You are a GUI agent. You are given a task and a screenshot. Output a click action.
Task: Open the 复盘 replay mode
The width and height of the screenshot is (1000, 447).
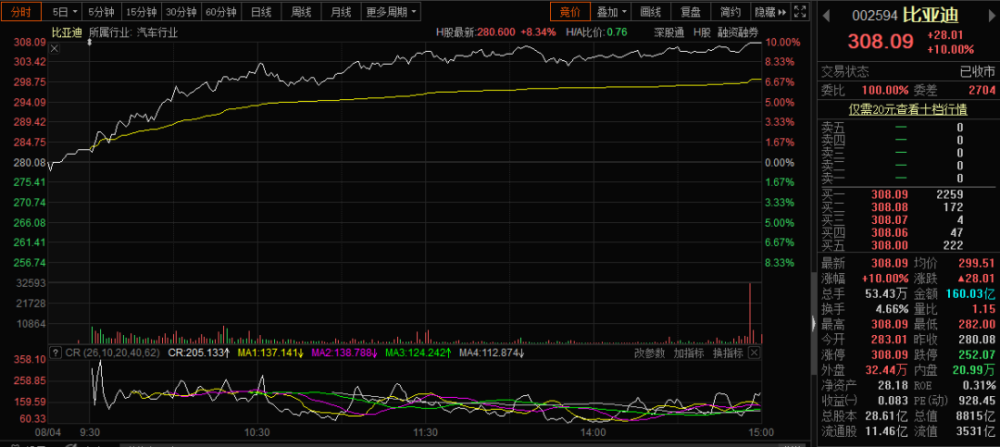[x=690, y=11]
